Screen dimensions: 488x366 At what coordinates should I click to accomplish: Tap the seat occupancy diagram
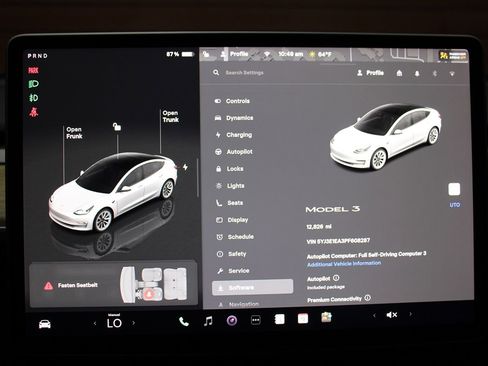[x=153, y=285]
